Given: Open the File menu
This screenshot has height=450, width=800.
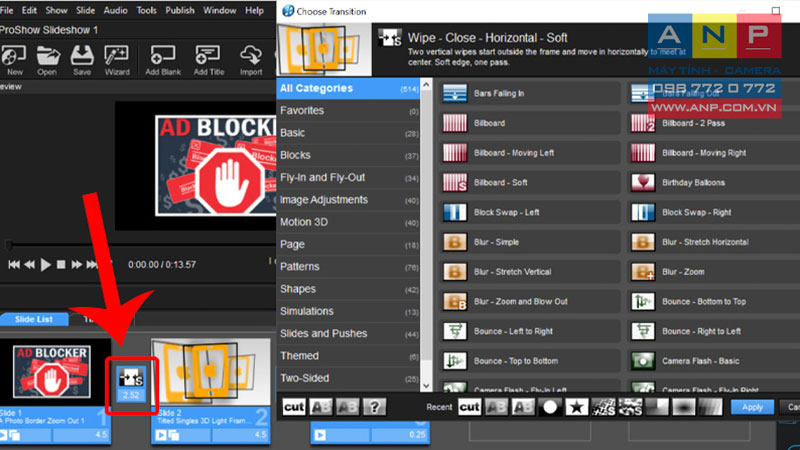Looking at the screenshot, I should [x=7, y=10].
